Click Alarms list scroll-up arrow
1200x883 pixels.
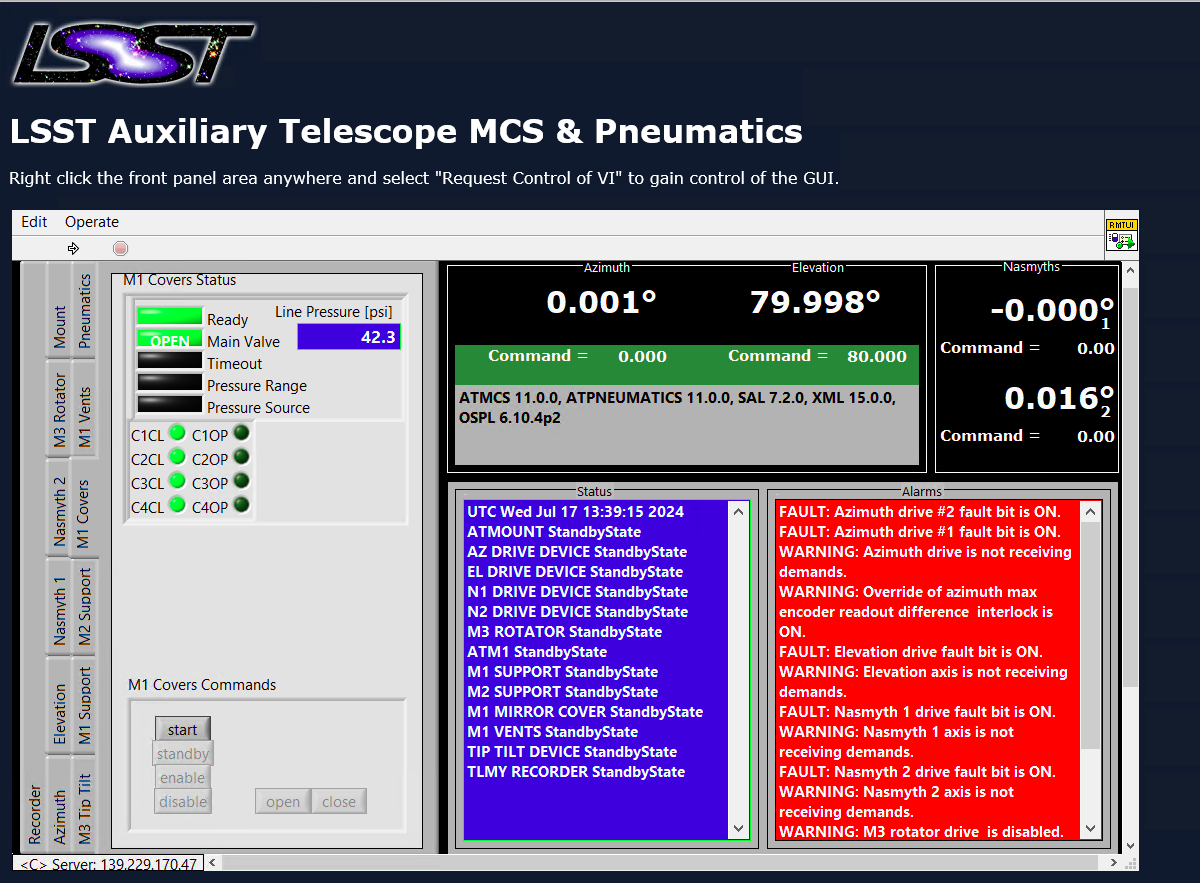1091,512
